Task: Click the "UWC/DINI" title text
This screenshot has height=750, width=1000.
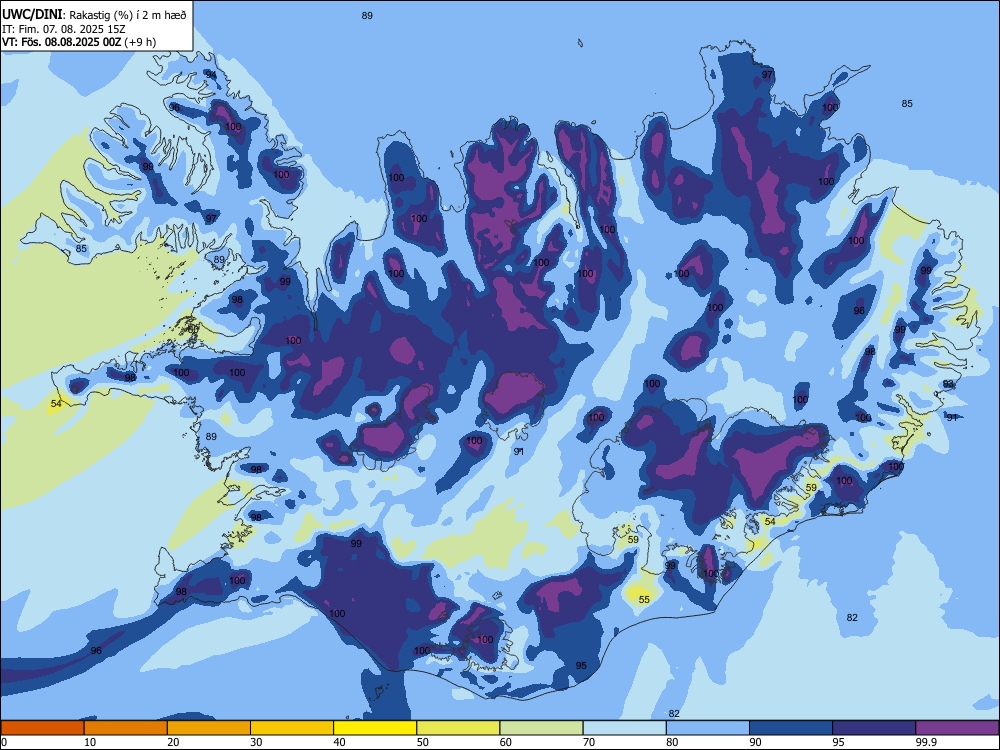Action: [32, 14]
